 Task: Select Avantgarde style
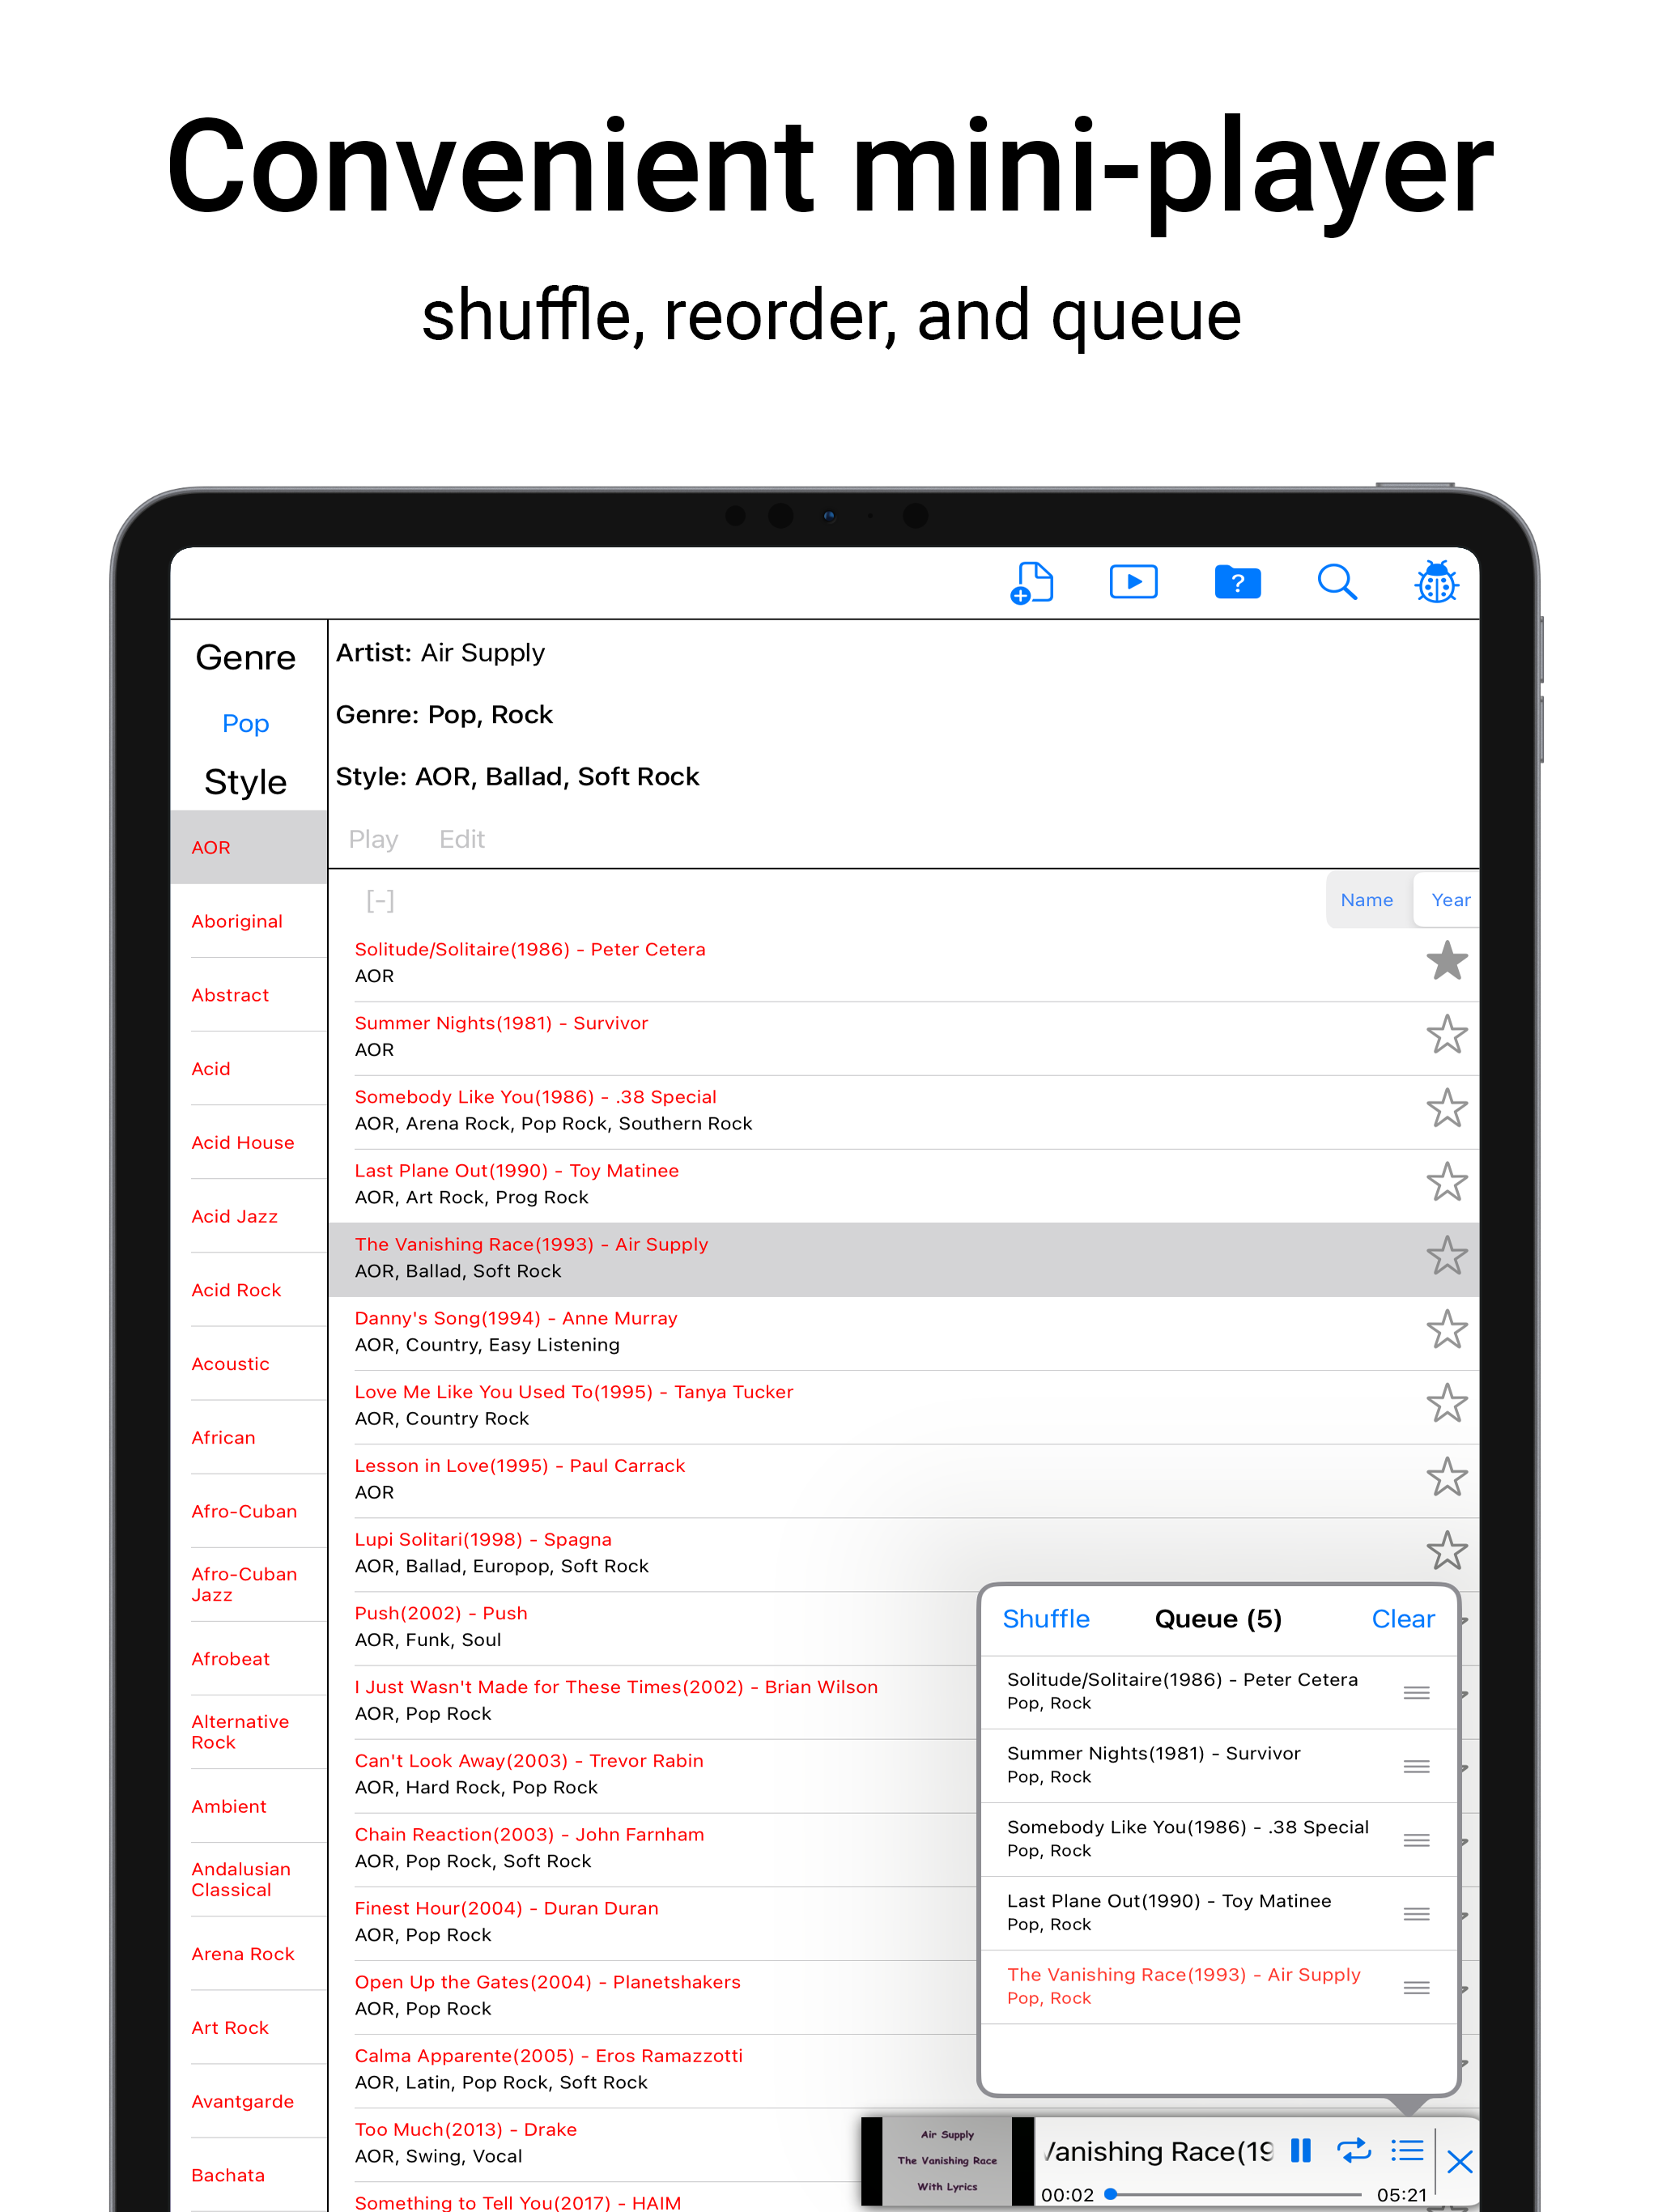(249, 2101)
